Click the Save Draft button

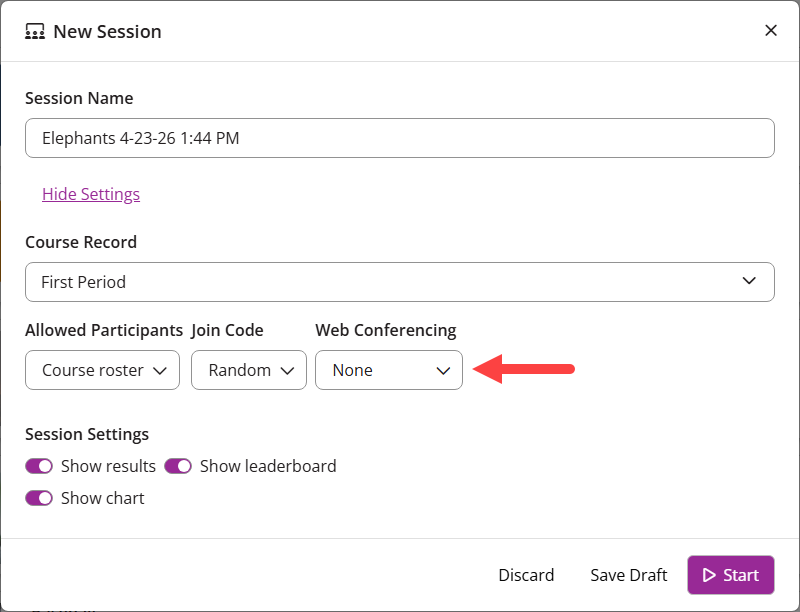click(x=628, y=575)
